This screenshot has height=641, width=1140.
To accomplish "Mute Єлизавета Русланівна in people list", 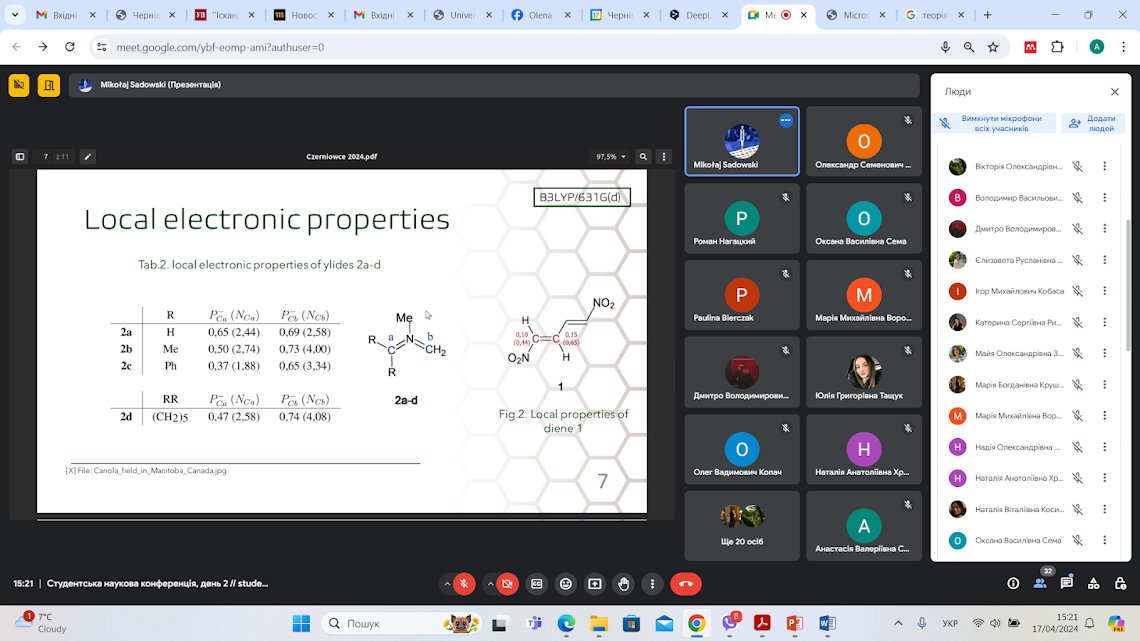I will (x=1077, y=260).
